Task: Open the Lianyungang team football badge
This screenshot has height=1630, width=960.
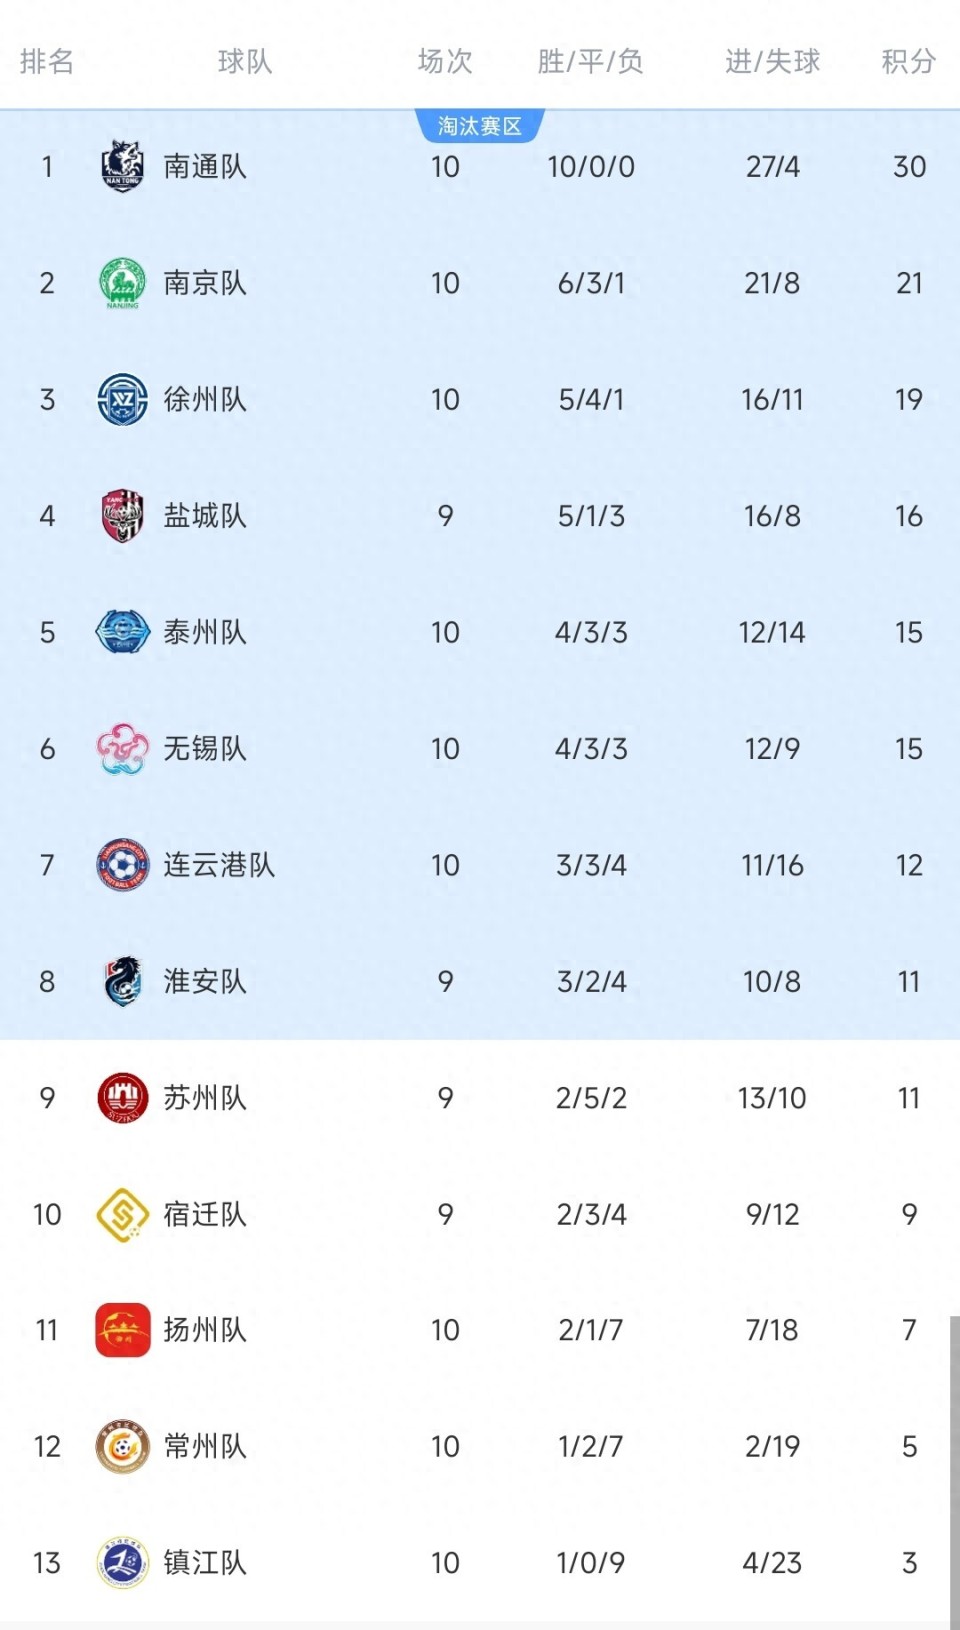Action: coord(123,865)
